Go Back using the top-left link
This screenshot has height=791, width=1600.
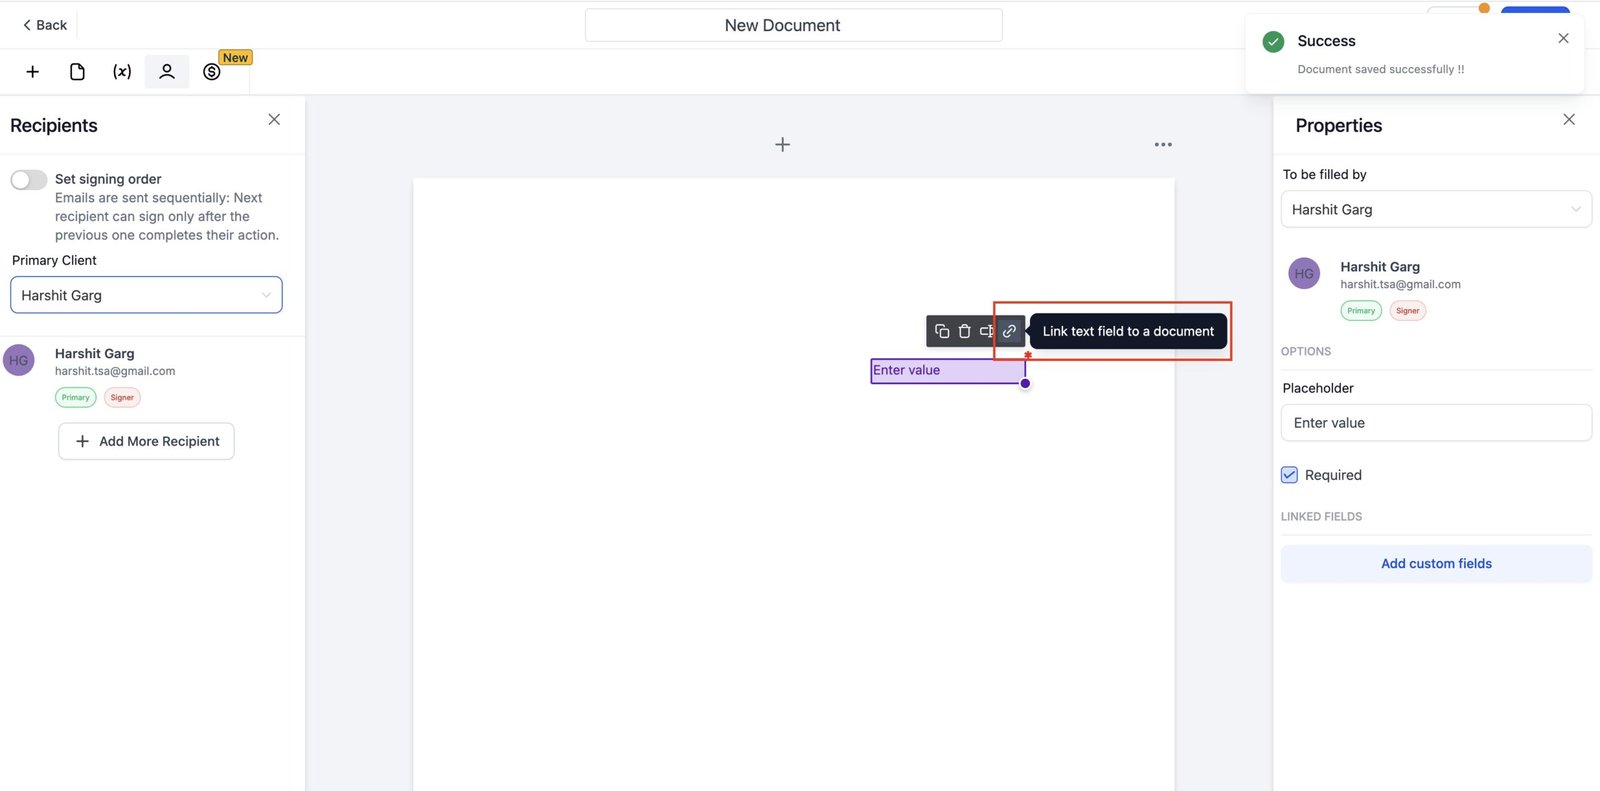(45, 25)
